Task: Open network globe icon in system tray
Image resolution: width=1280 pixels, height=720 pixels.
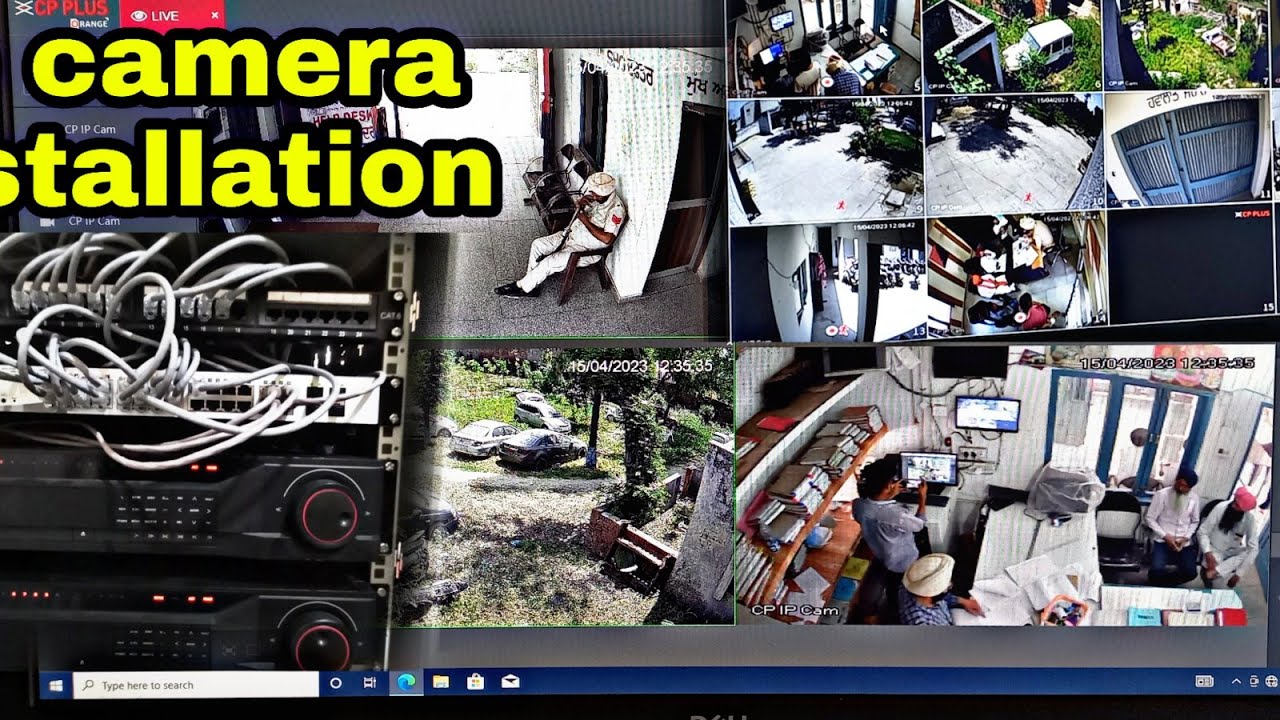Action: (1271, 682)
